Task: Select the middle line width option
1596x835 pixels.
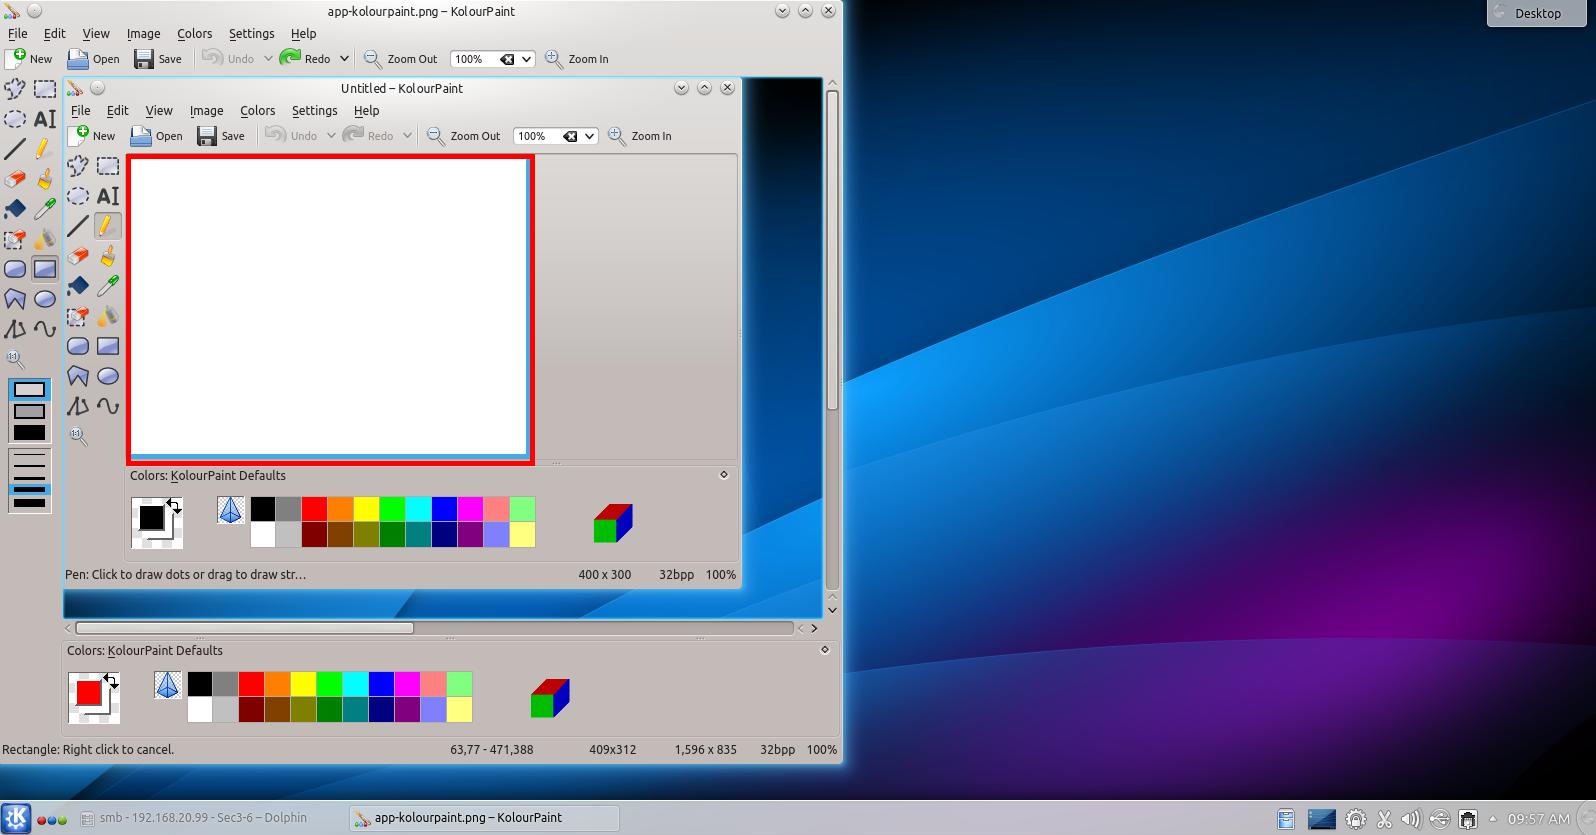Action: (x=29, y=478)
